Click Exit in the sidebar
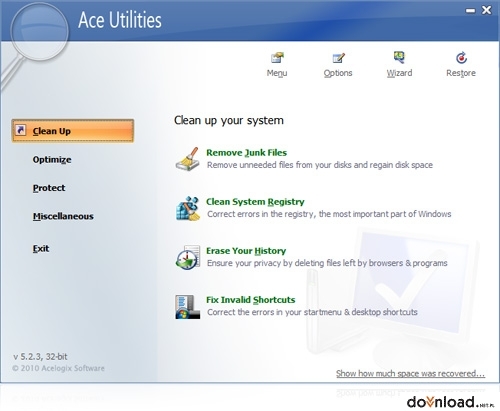500x411 pixels. click(x=41, y=249)
